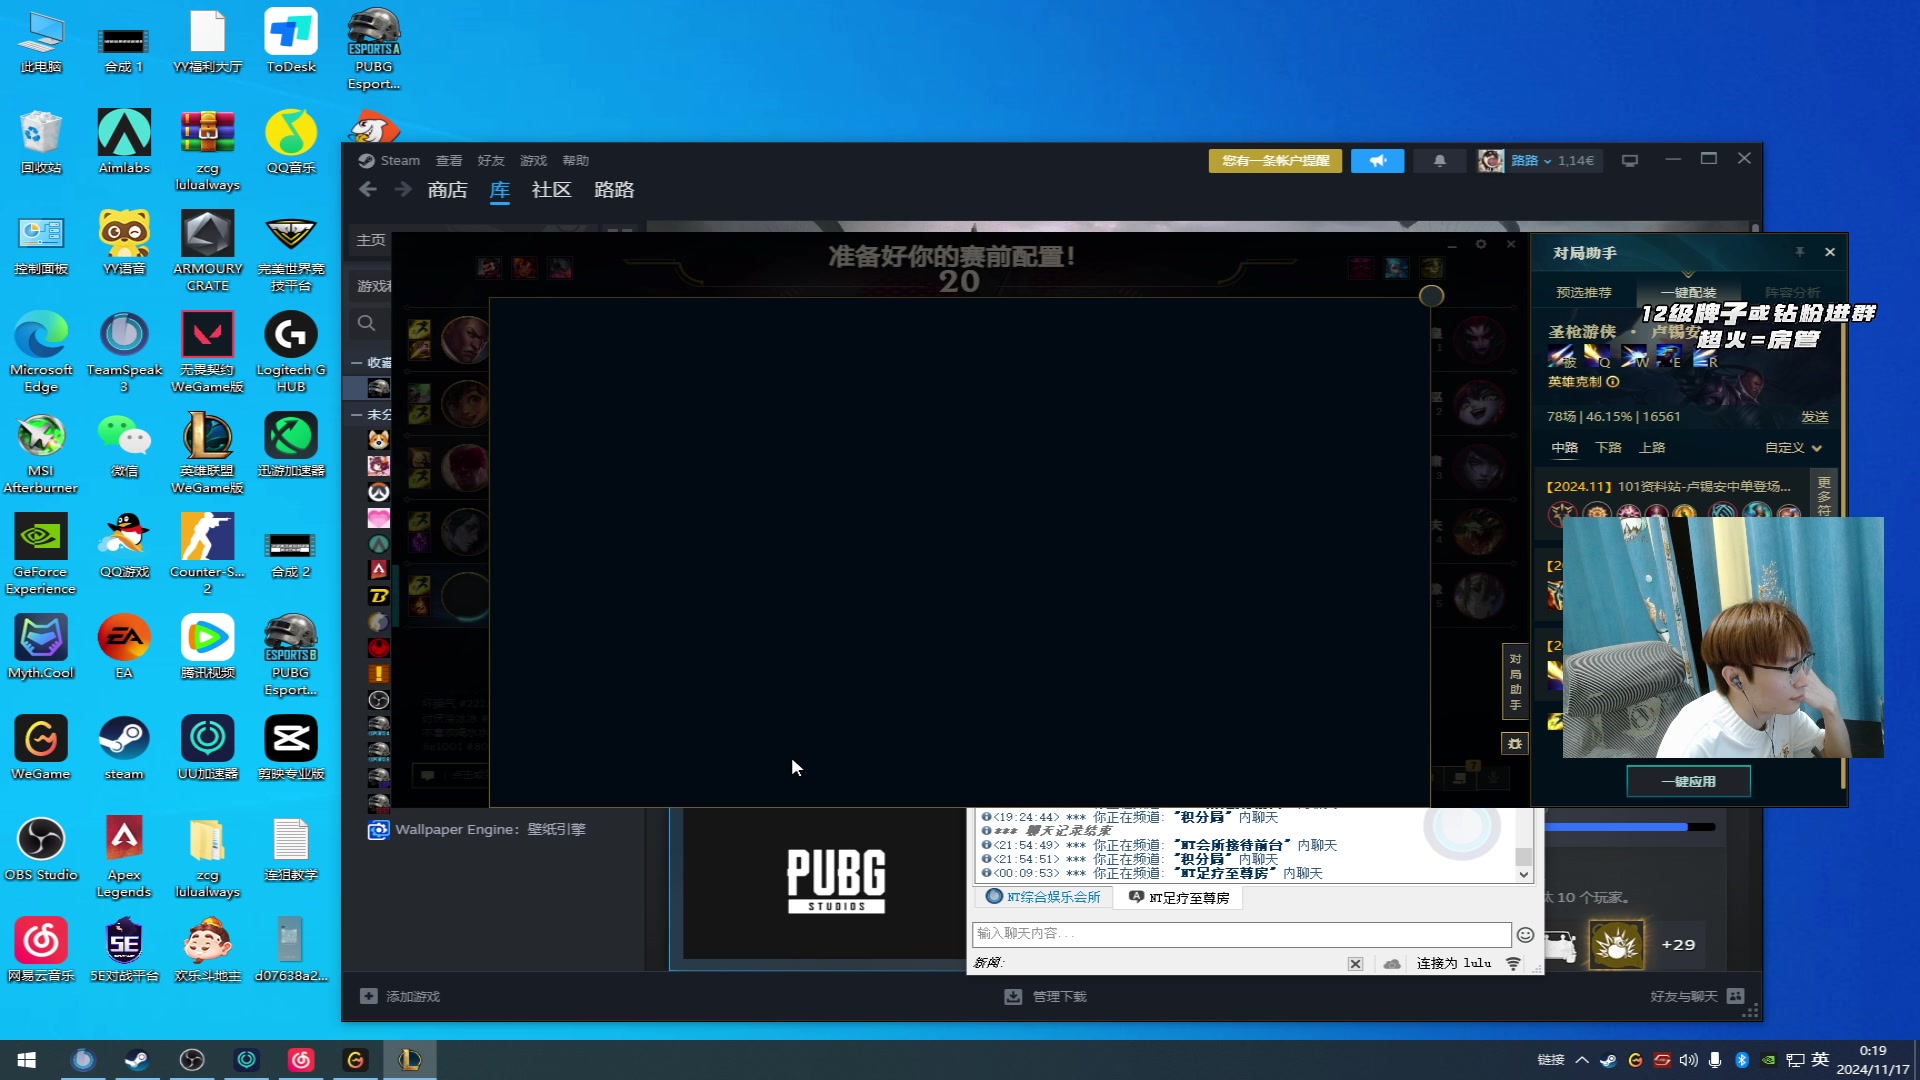Click the +29 achievements badge in Steam
The height and width of the screenshot is (1080, 1920).
coord(1678,945)
